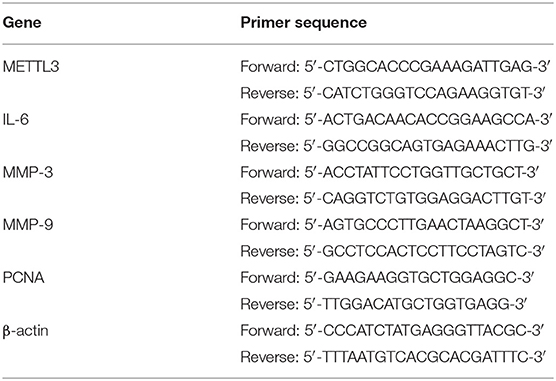This screenshot has height=381, width=556.
Task: Click the MMP-9 forward primer sequence
Action: click(x=391, y=225)
